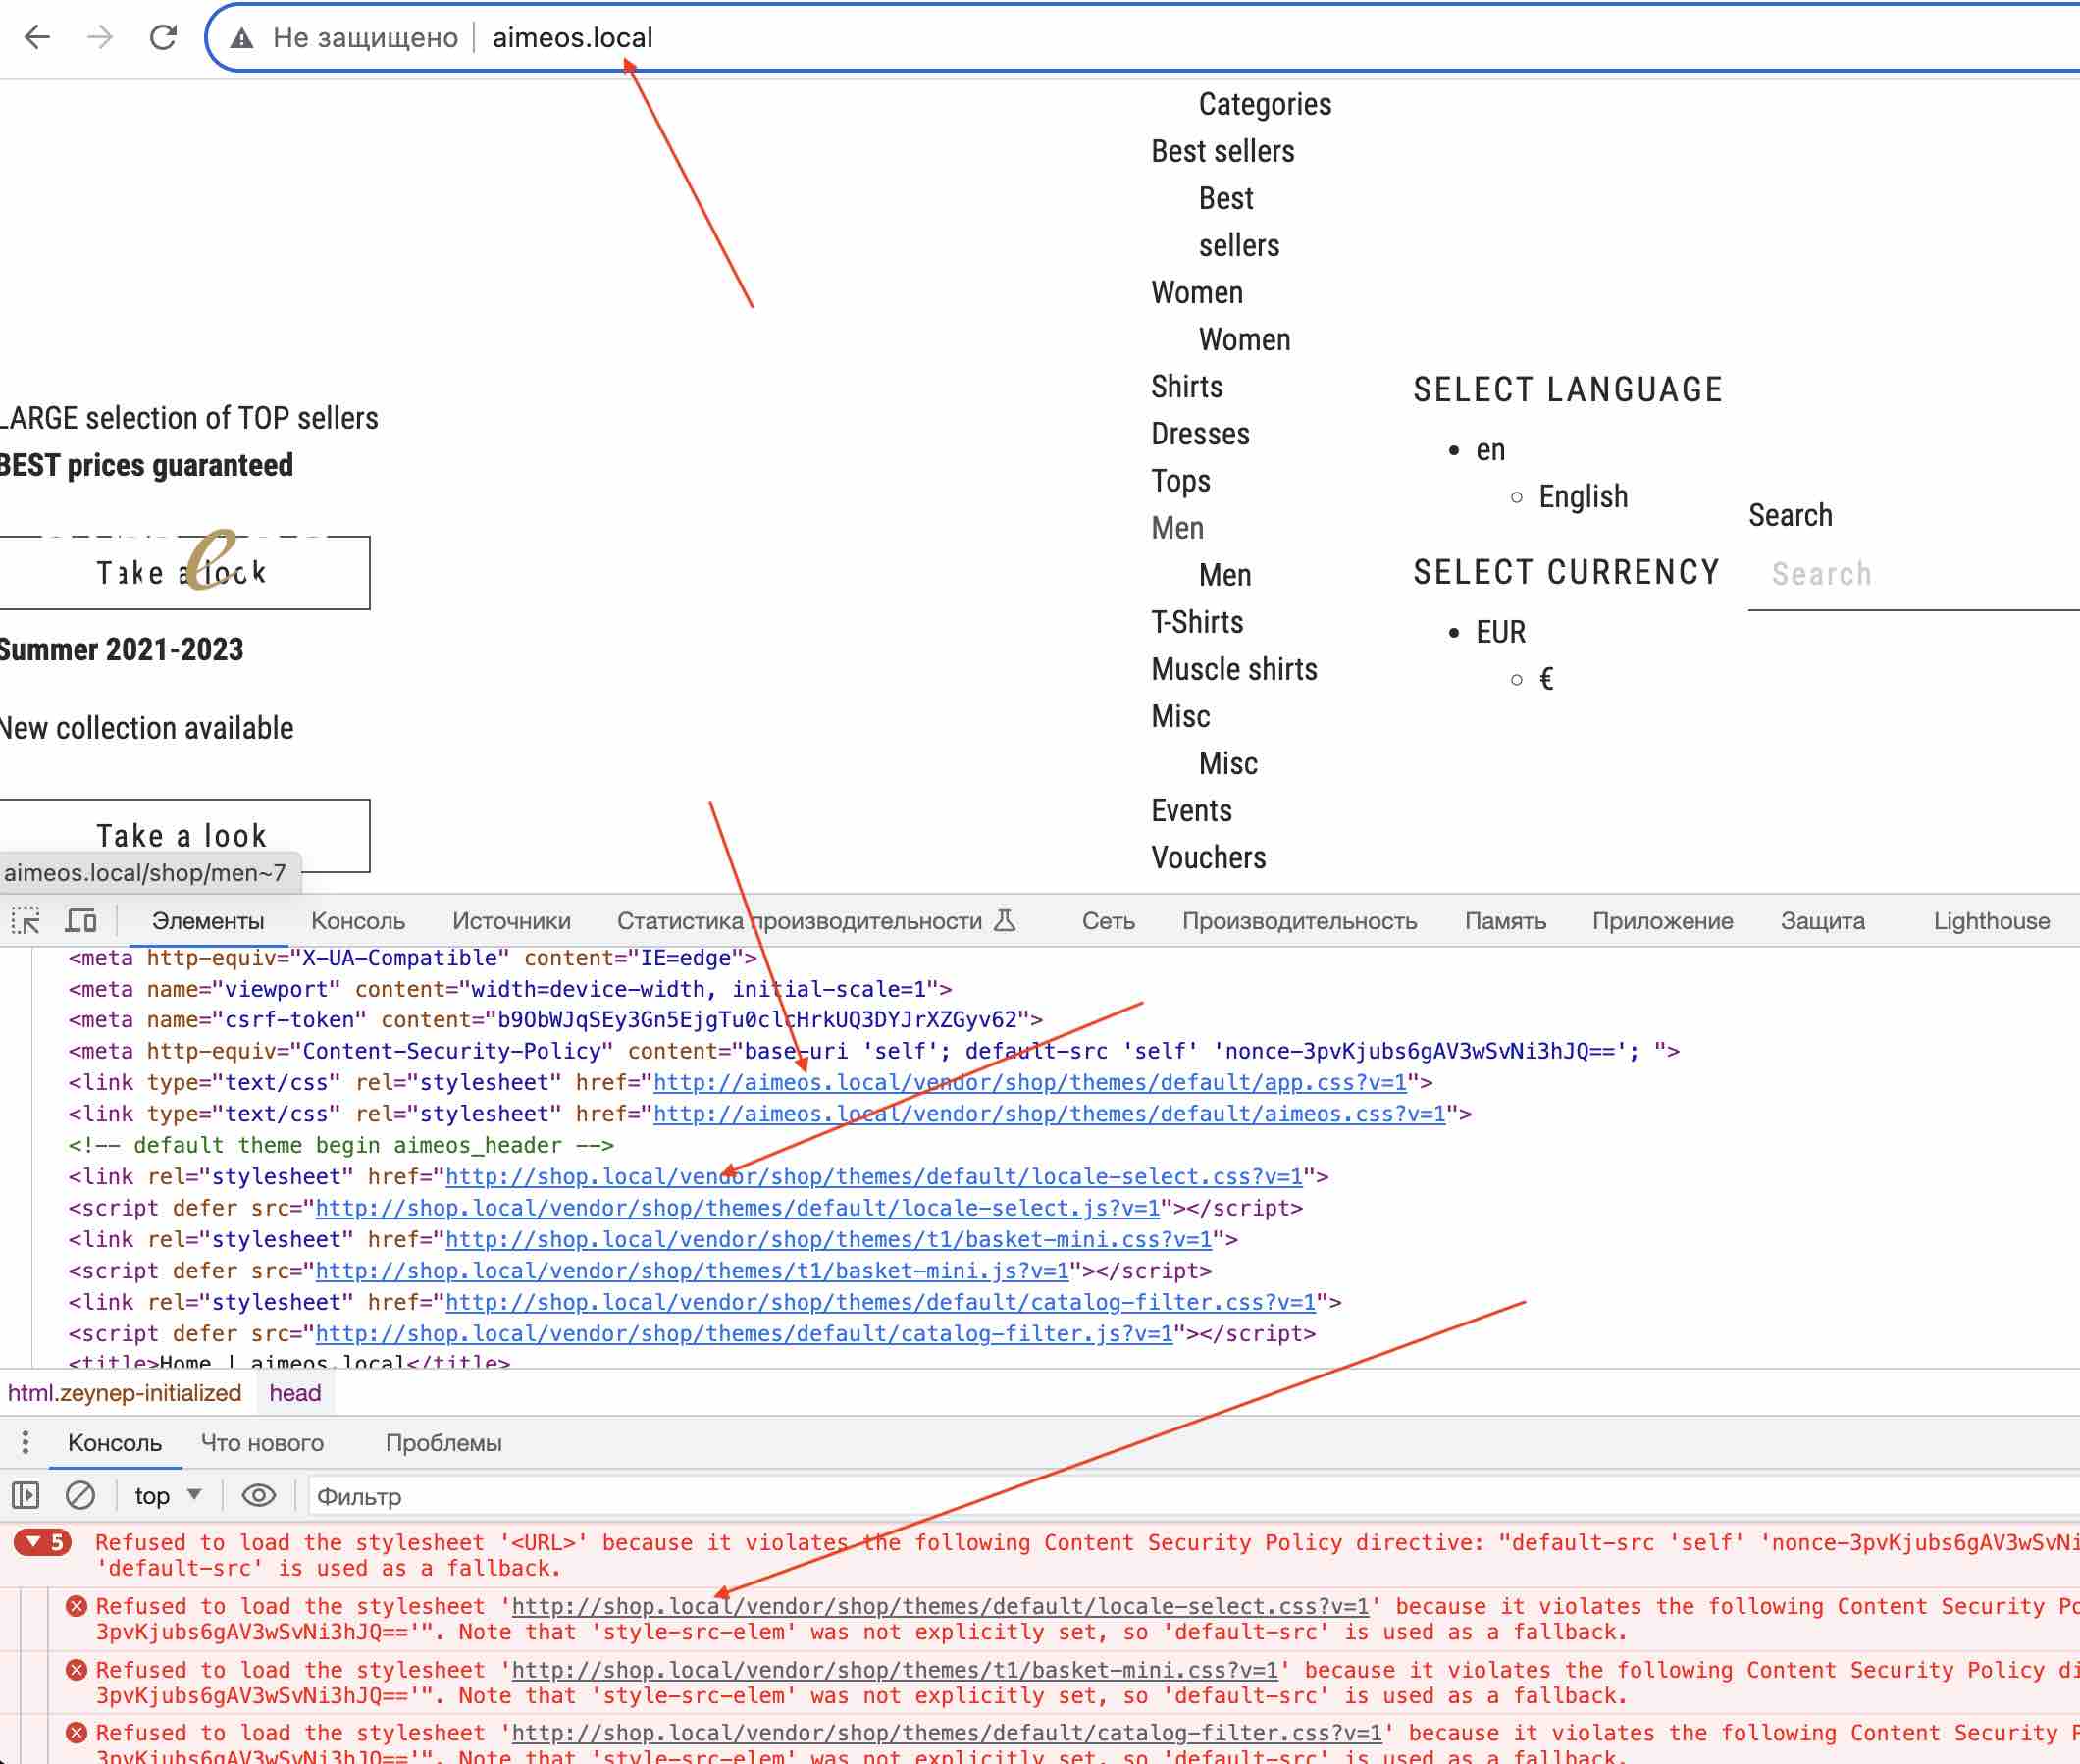Toggle the device toolbar icon
The image size is (2080, 1764).
81,920
